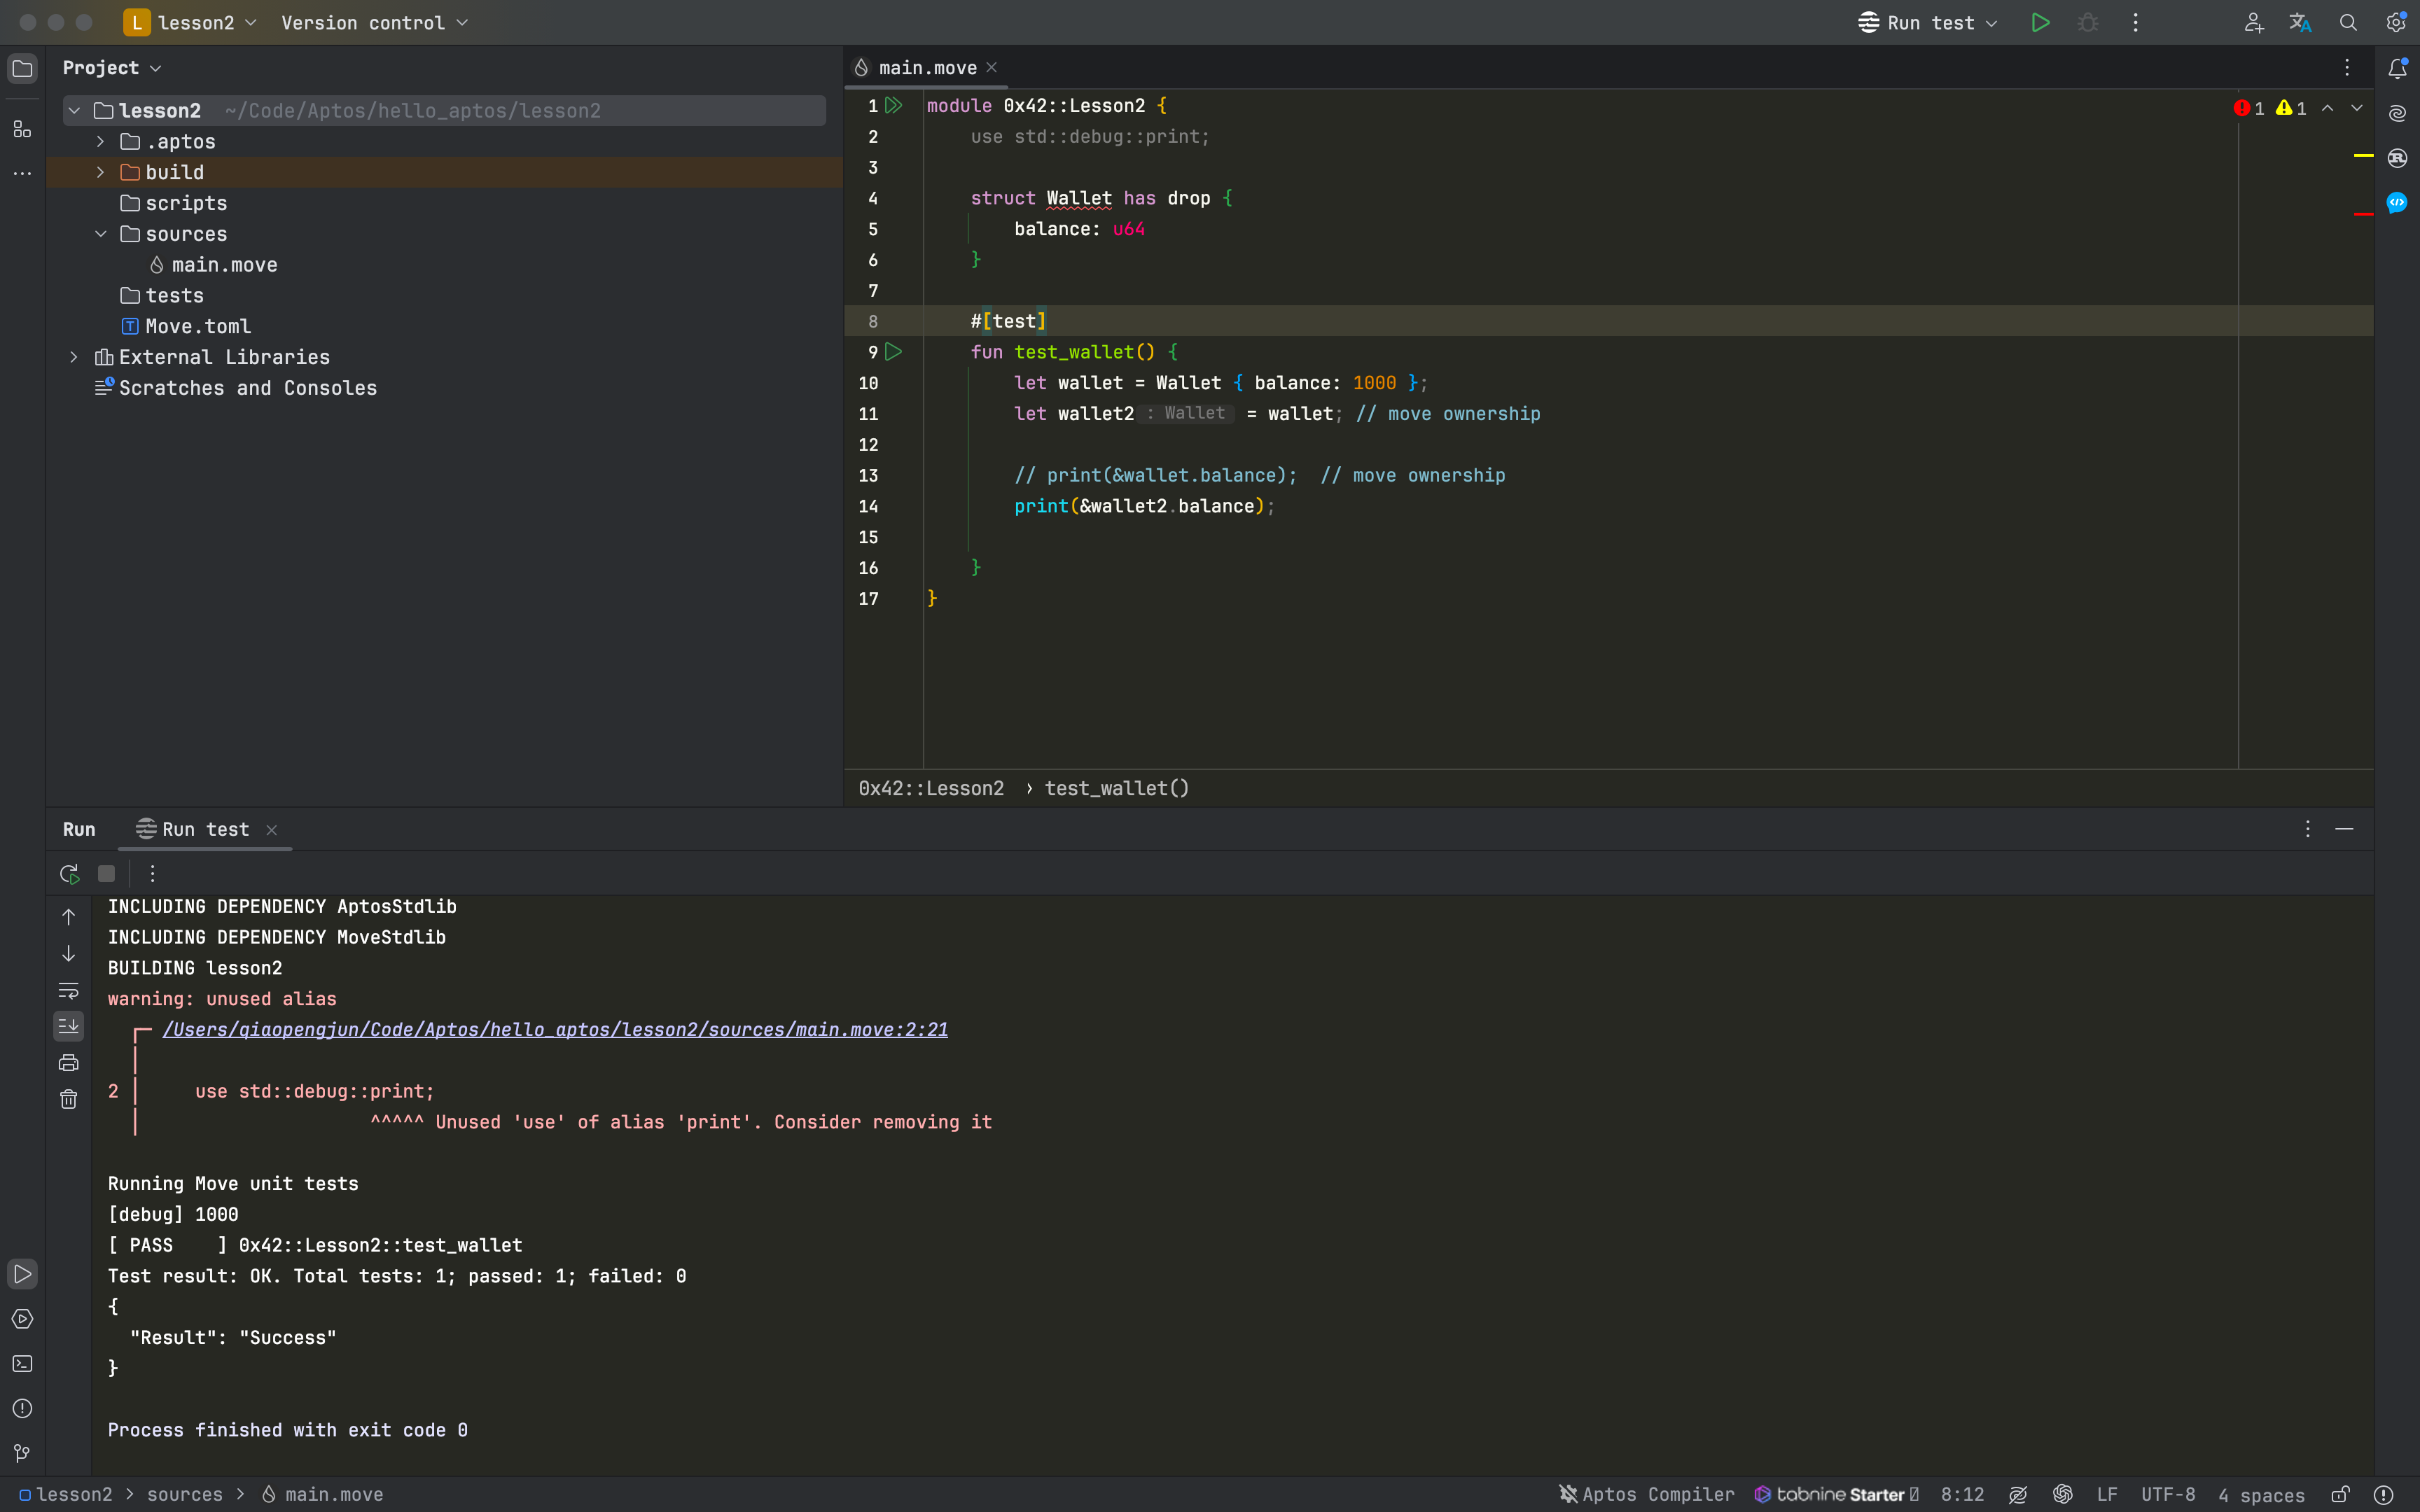
Task: Click red error stripe marker
Action: [x=2364, y=214]
